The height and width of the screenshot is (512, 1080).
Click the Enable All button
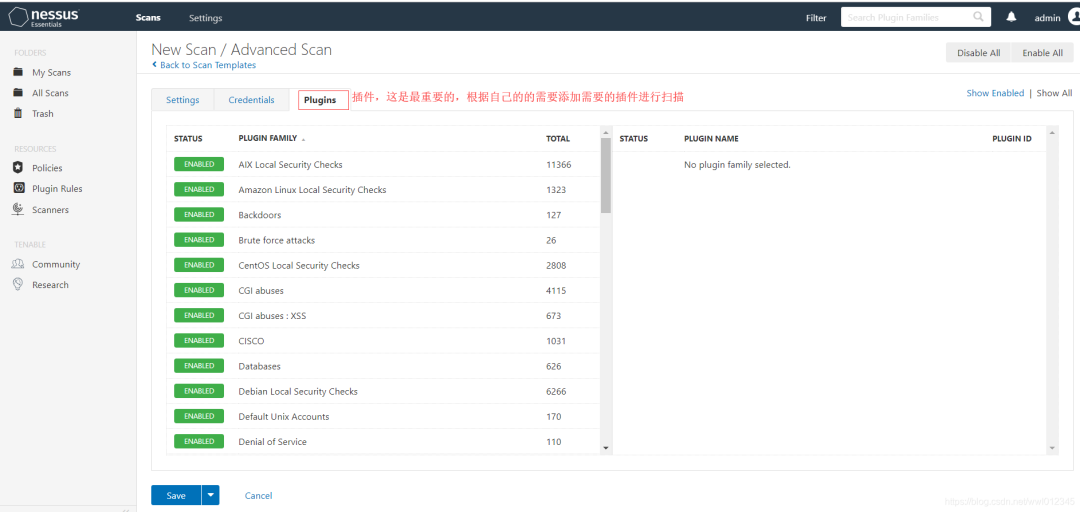[1042, 52]
